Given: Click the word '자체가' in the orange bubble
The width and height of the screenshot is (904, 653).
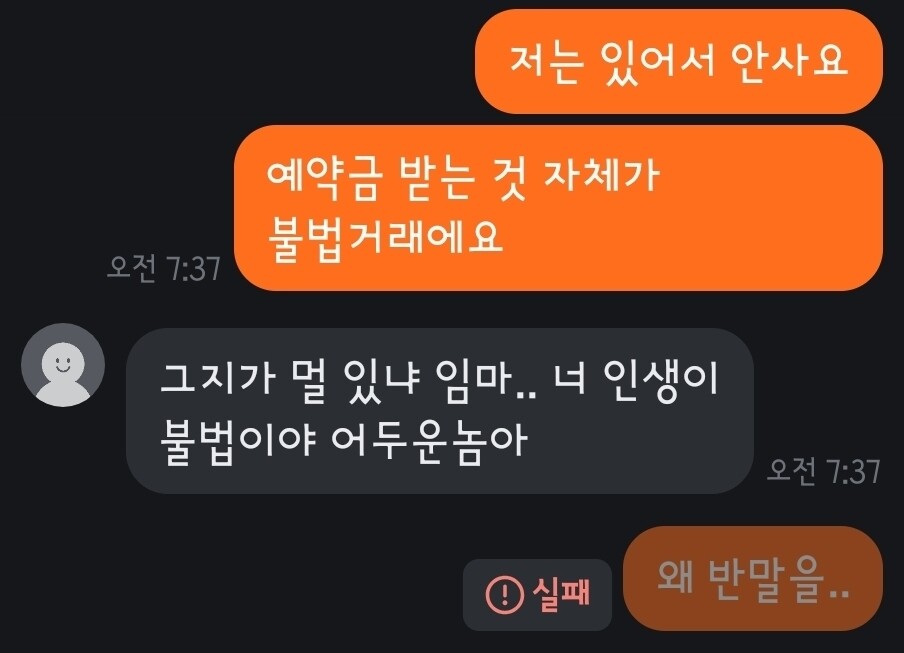Looking at the screenshot, I should 601,175.
